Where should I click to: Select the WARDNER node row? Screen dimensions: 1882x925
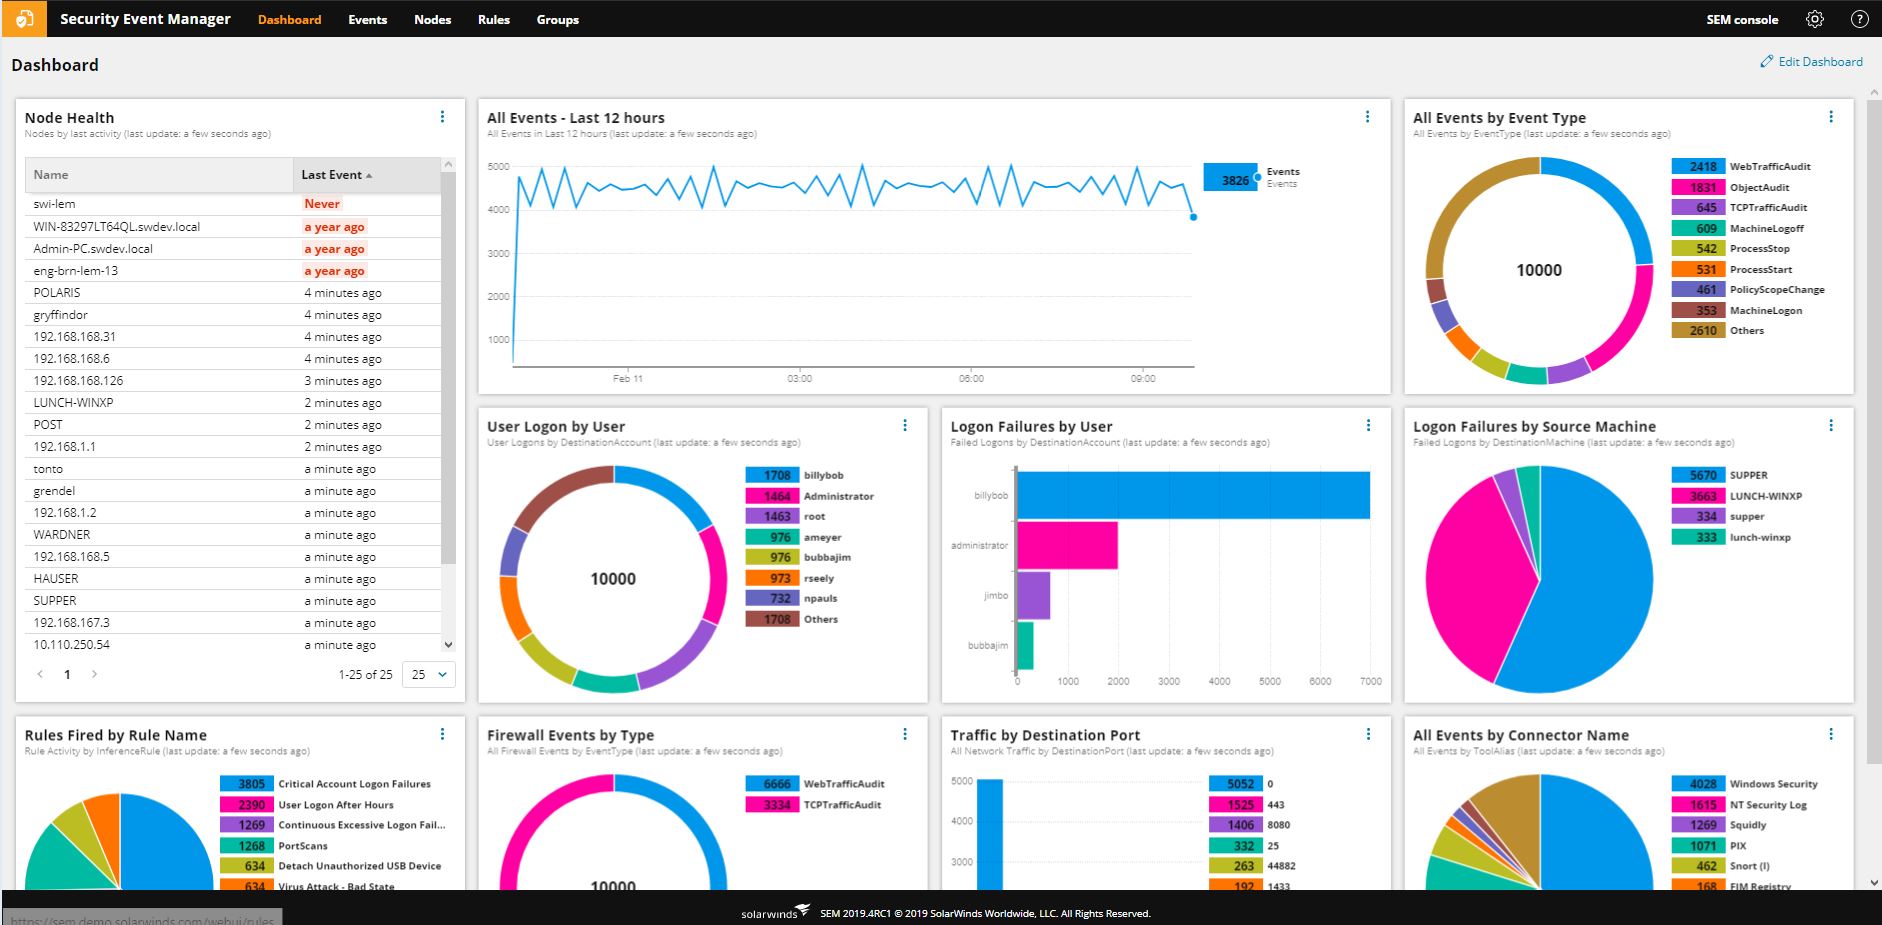click(x=233, y=535)
